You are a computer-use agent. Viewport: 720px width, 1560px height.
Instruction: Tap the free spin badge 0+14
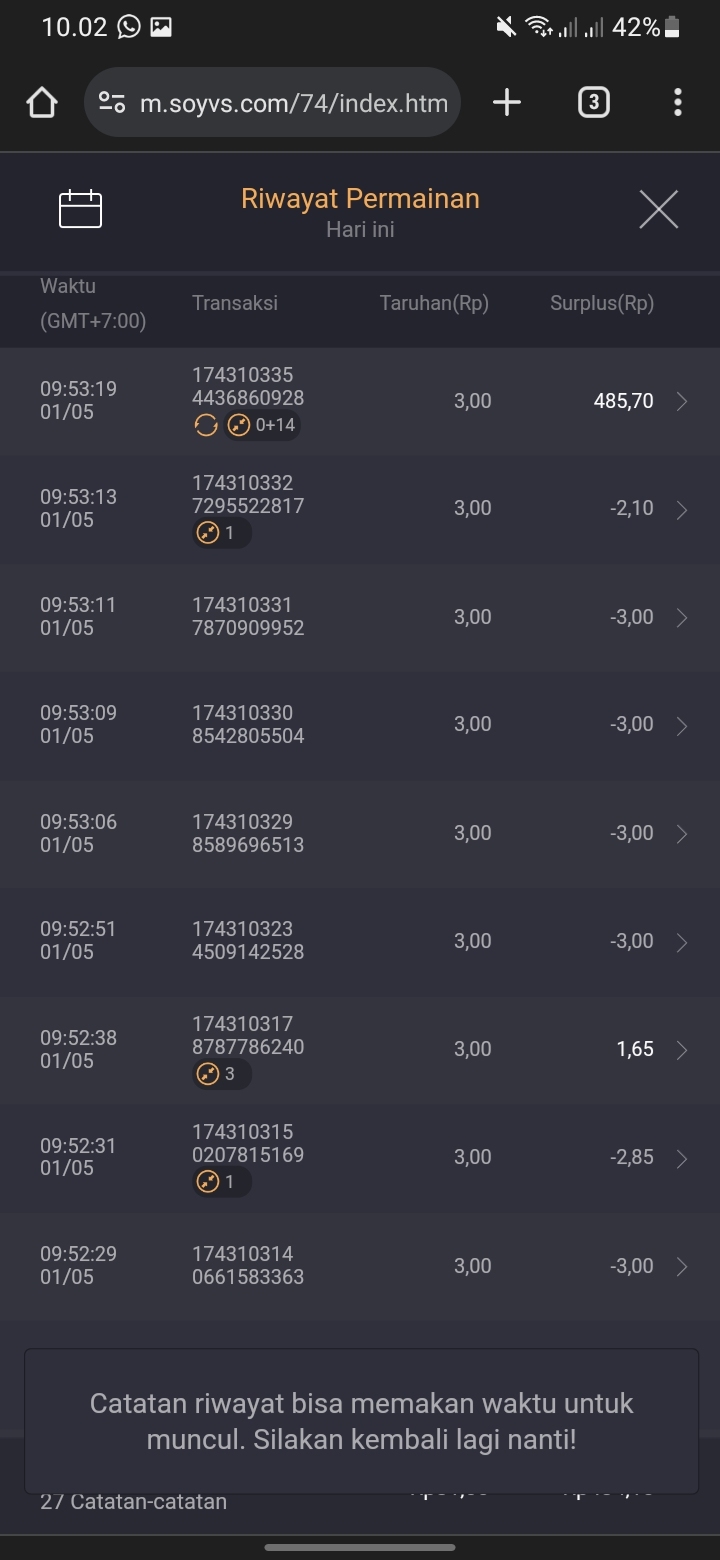point(262,426)
